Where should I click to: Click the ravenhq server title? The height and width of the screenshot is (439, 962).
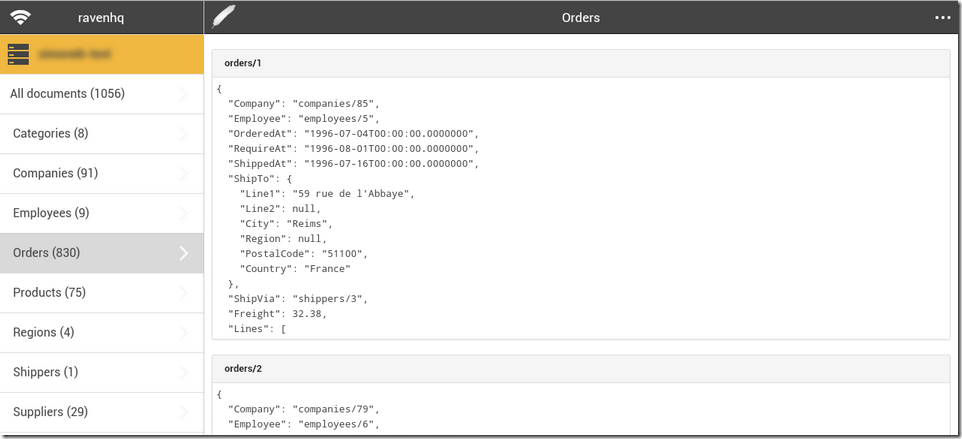coord(101,18)
